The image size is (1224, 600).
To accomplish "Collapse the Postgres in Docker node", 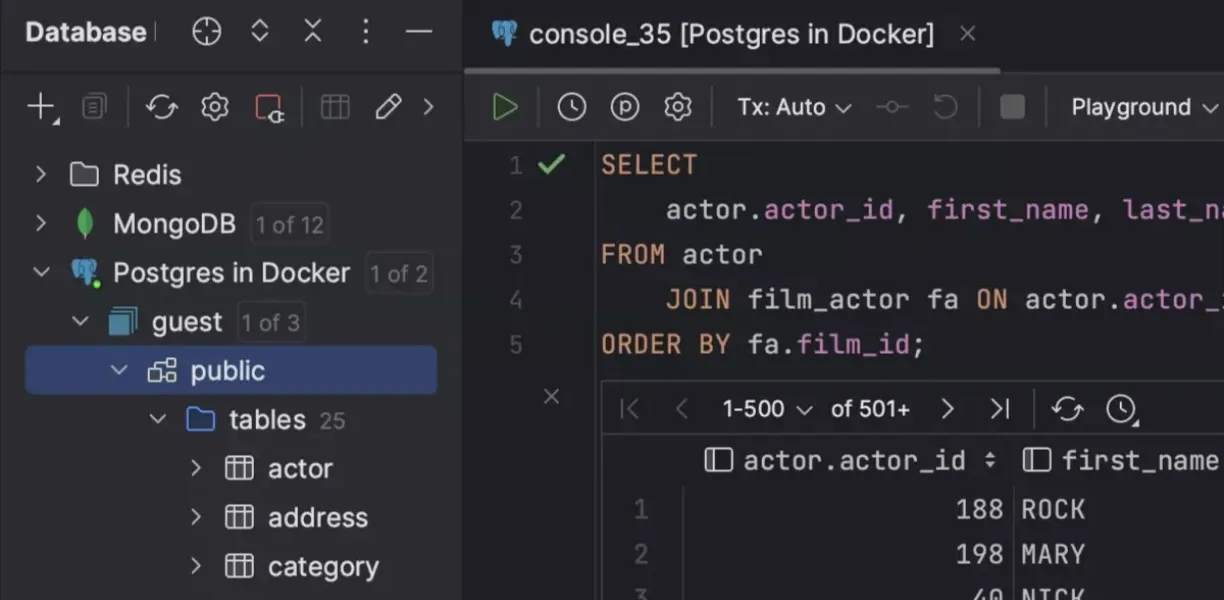I will [41, 272].
